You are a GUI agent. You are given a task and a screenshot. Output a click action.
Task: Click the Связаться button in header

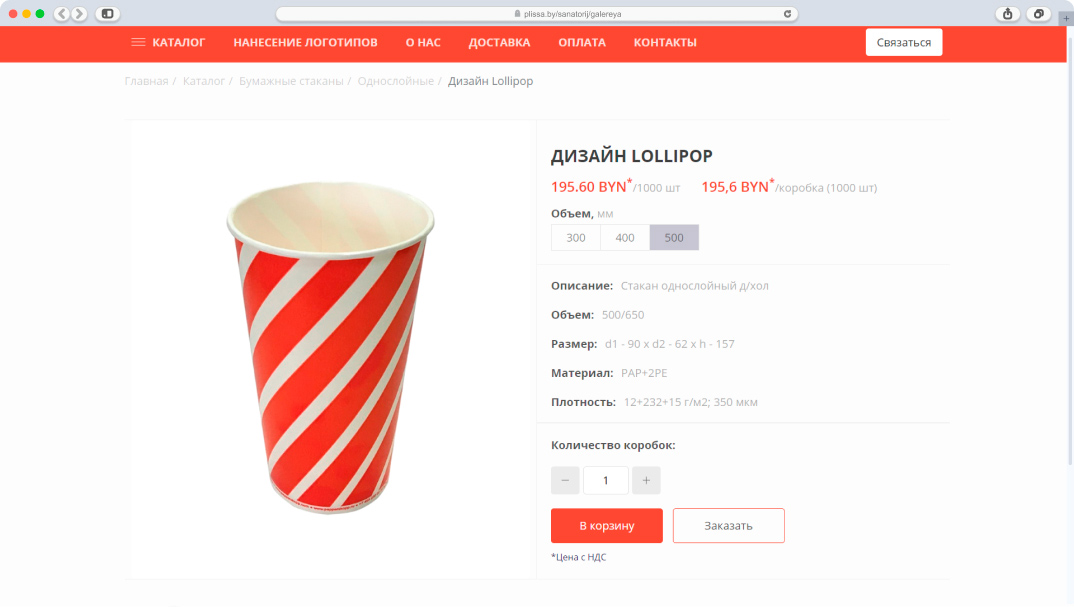904,42
